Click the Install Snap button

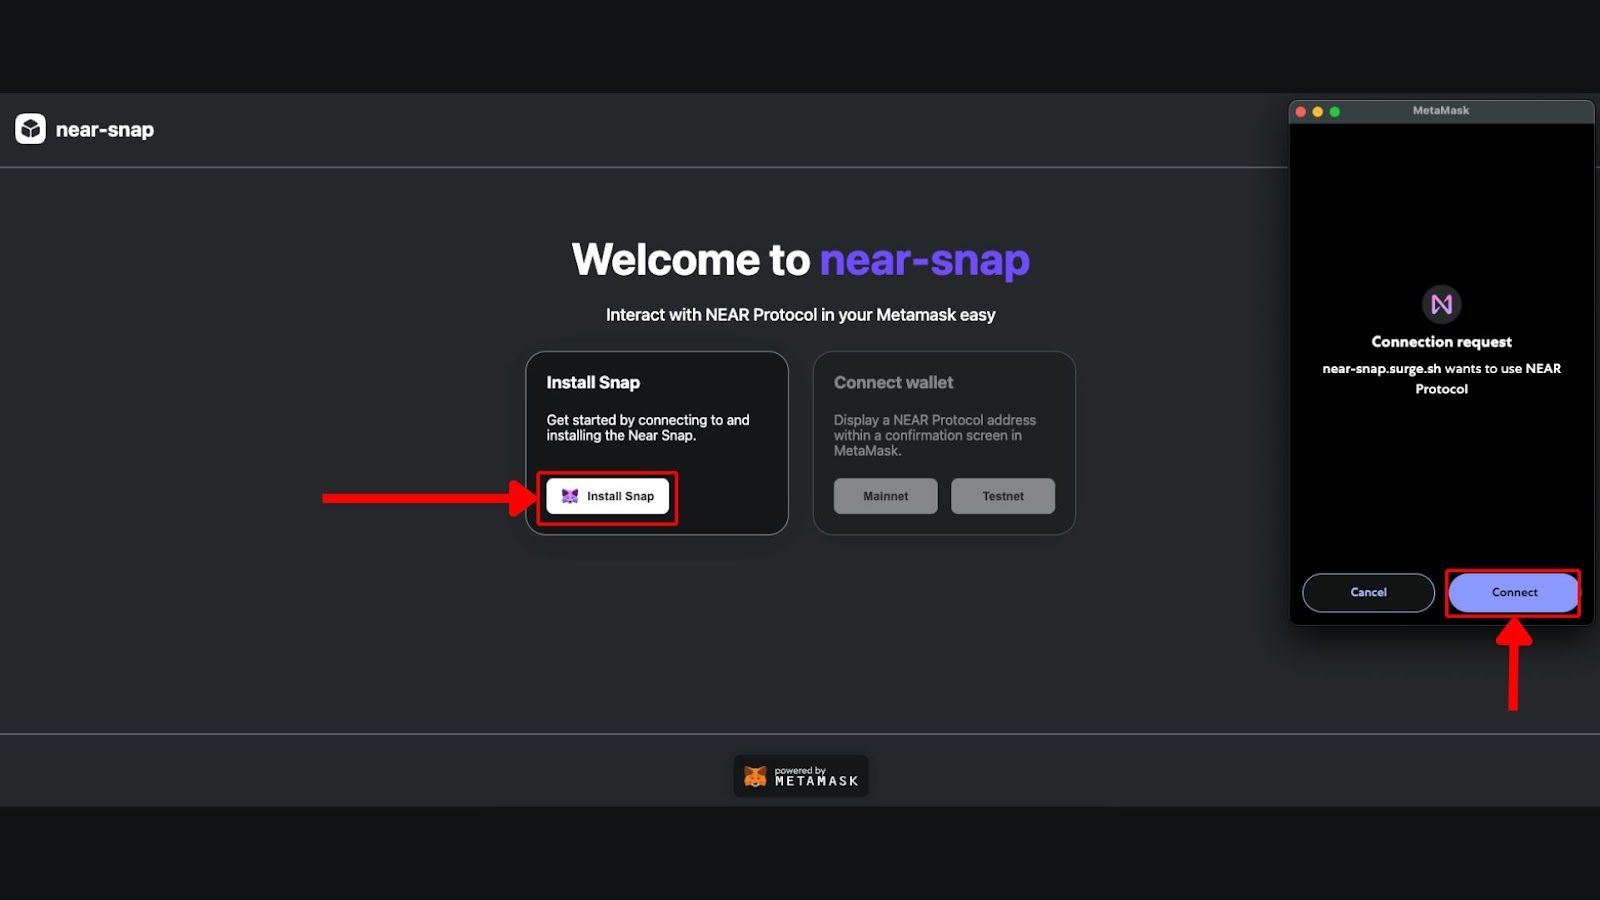(607, 496)
